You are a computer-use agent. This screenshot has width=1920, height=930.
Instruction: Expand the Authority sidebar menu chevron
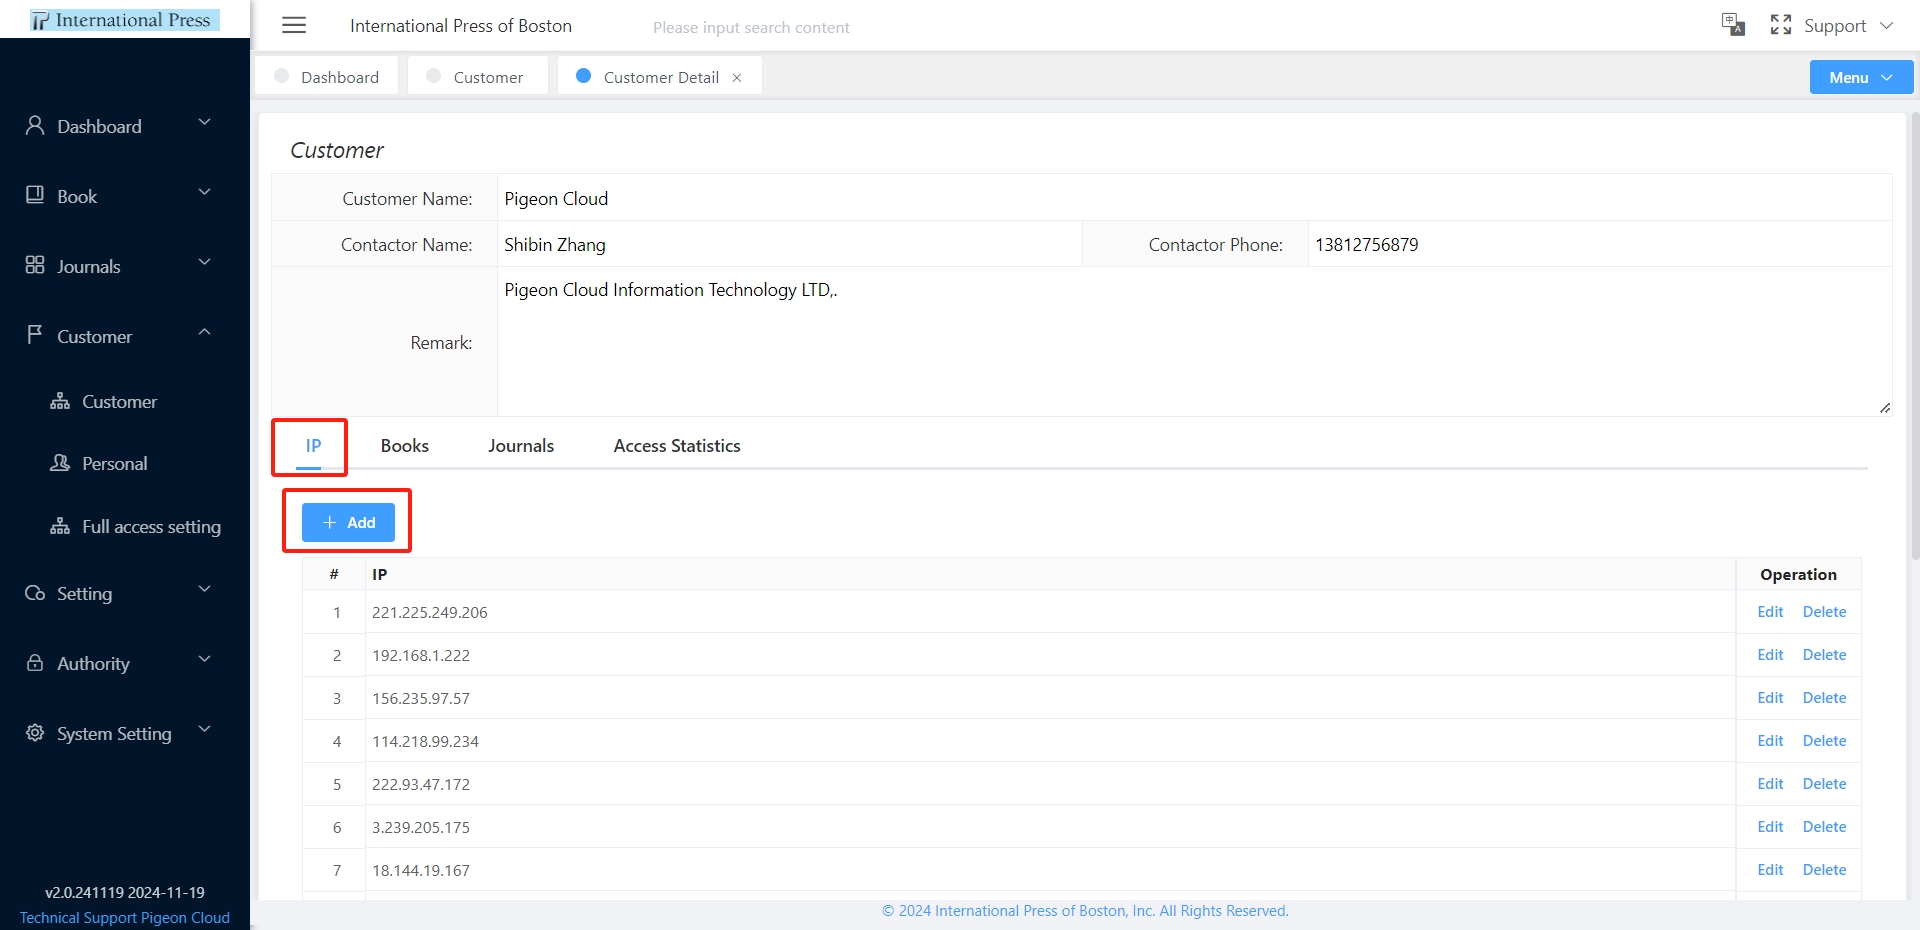(x=205, y=659)
